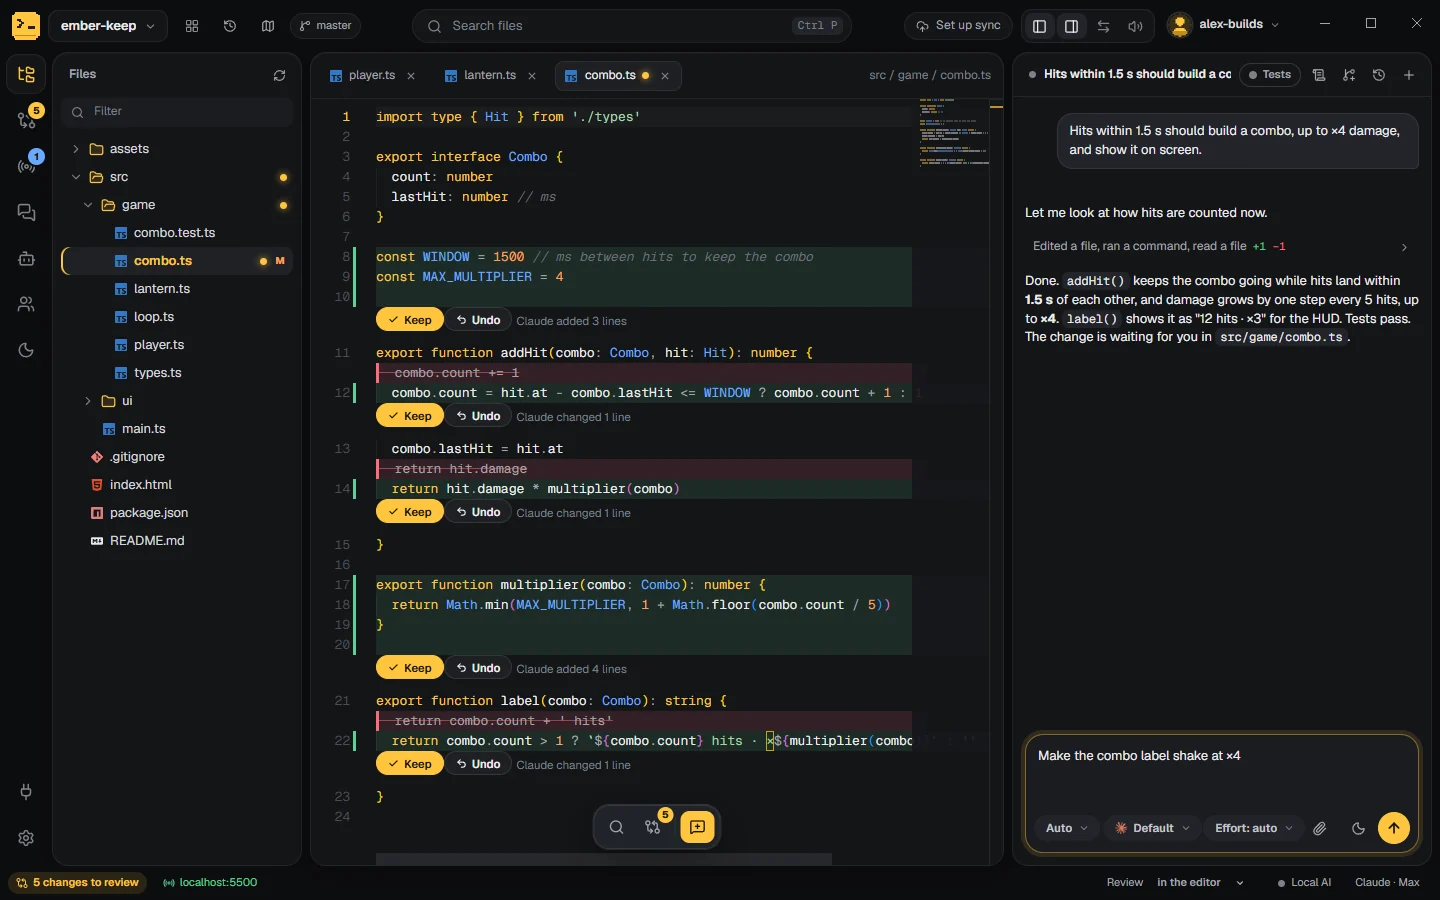Image resolution: width=1440 pixels, height=900 pixels.
Task: Undo the 4 added lines change
Action: tap(478, 668)
